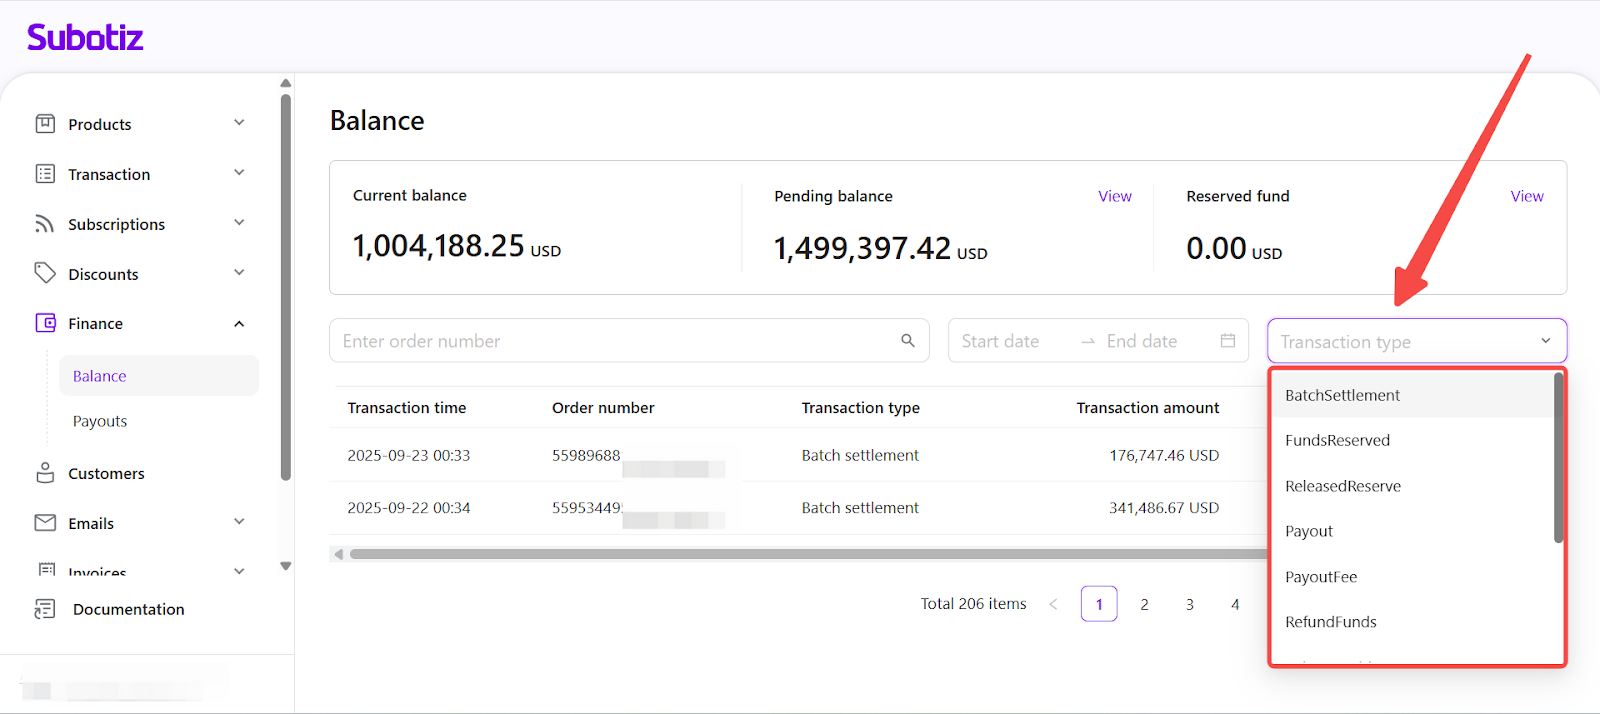Collapse the Finance sidebar section
This screenshot has height=714, width=1600.
click(x=239, y=324)
